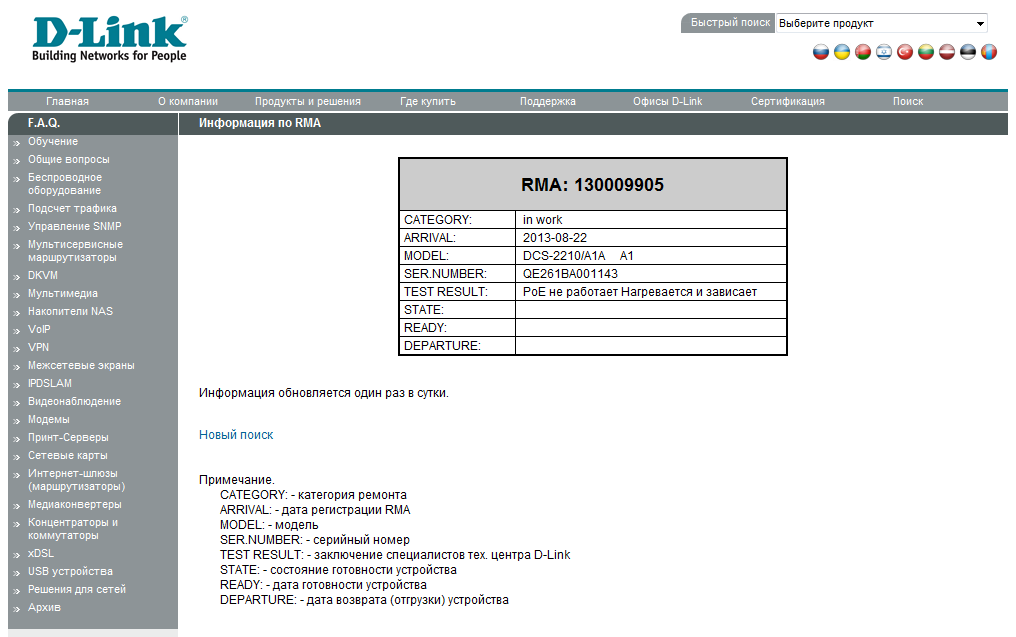Click the 'RMA: 130009905' table heading
1016x637 pixels.
(592, 185)
